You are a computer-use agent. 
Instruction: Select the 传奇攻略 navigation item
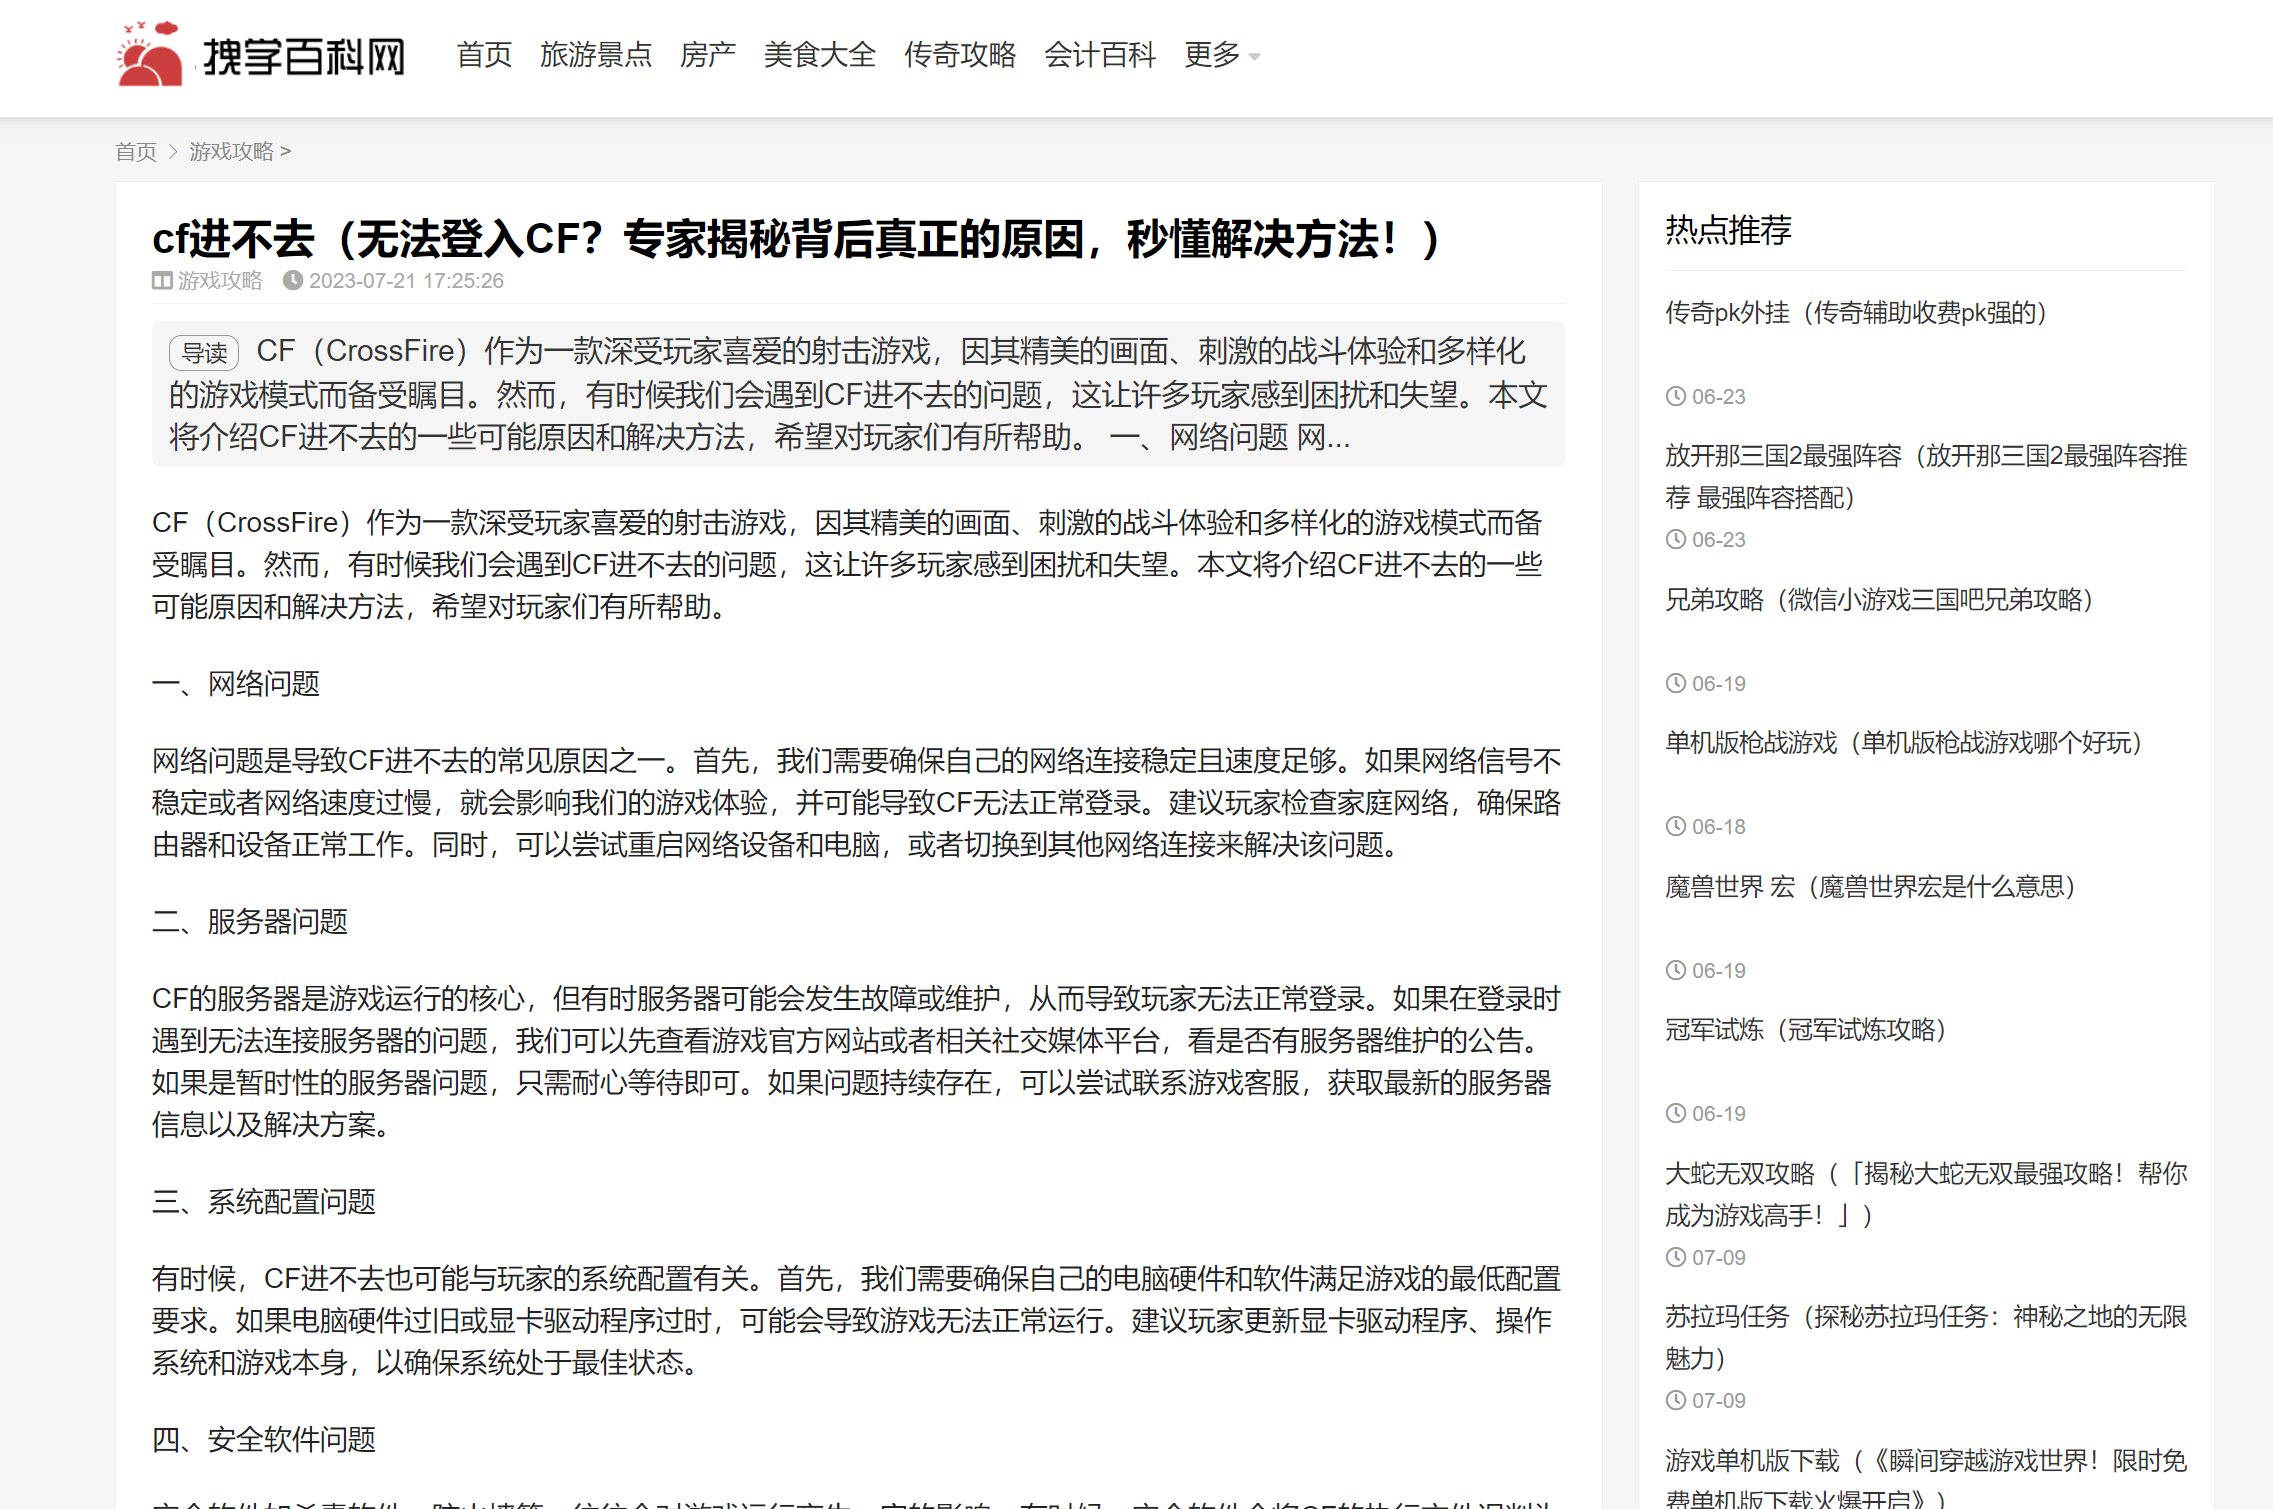(x=960, y=55)
